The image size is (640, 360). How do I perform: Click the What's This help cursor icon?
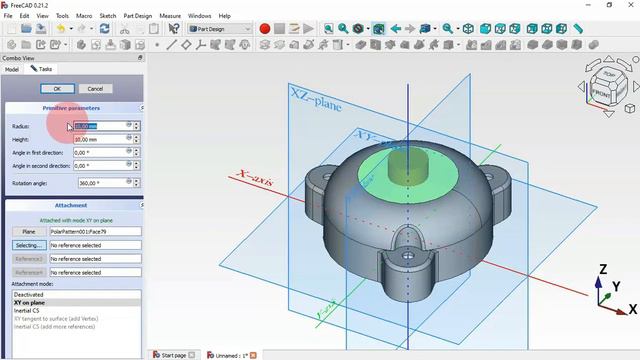pyautogui.click(x=174, y=29)
